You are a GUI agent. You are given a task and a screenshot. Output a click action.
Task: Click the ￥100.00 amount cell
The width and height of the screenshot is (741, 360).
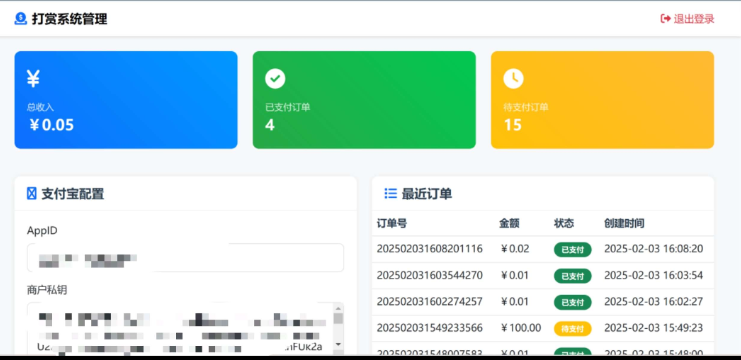pyautogui.click(x=520, y=328)
